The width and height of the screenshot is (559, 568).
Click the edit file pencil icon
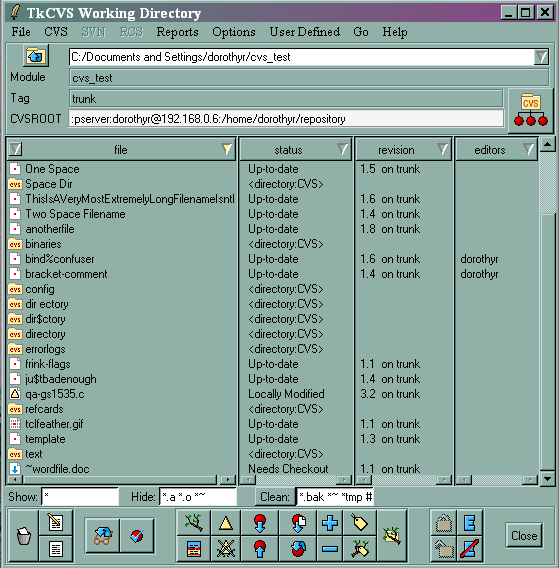pos(55,522)
